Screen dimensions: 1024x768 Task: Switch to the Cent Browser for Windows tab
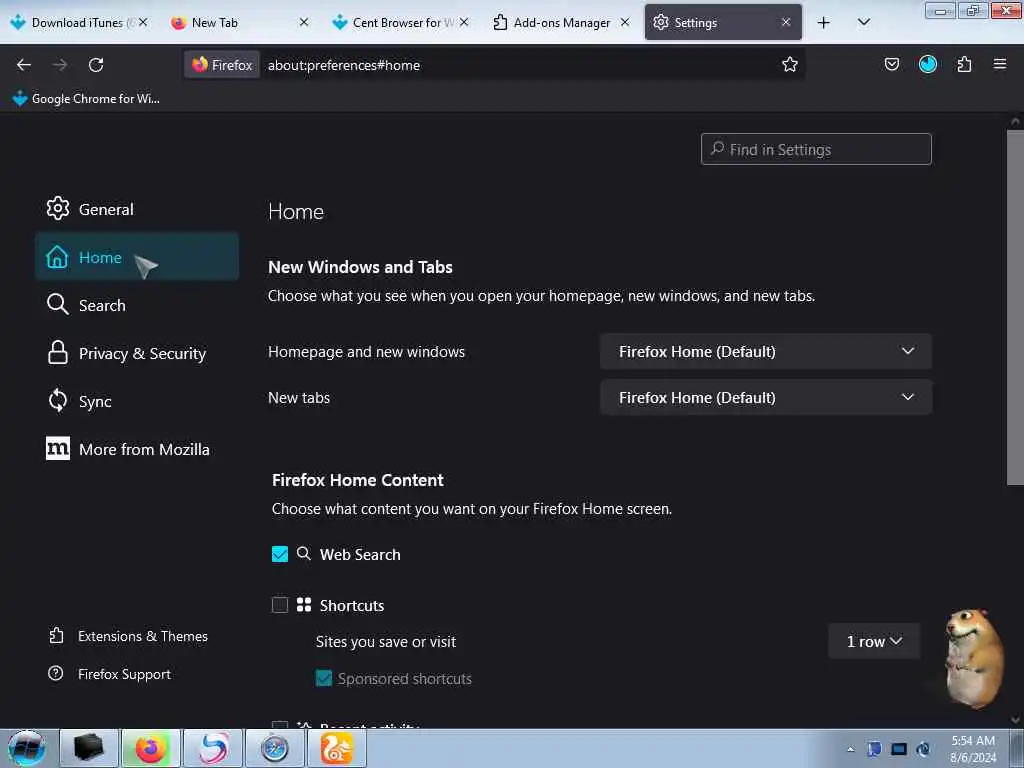pyautogui.click(x=400, y=22)
